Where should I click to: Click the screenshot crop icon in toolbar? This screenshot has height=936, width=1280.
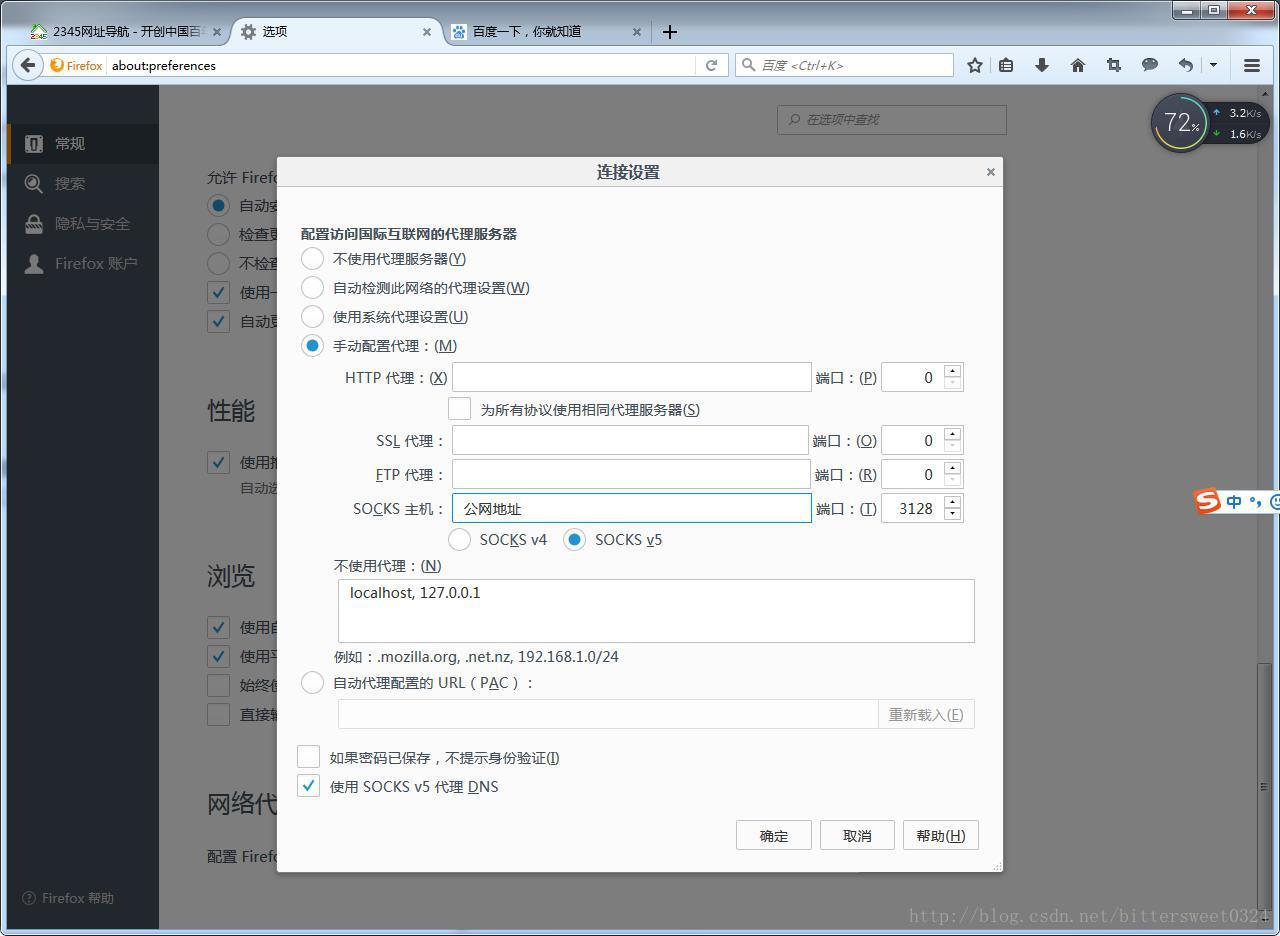(x=1114, y=65)
